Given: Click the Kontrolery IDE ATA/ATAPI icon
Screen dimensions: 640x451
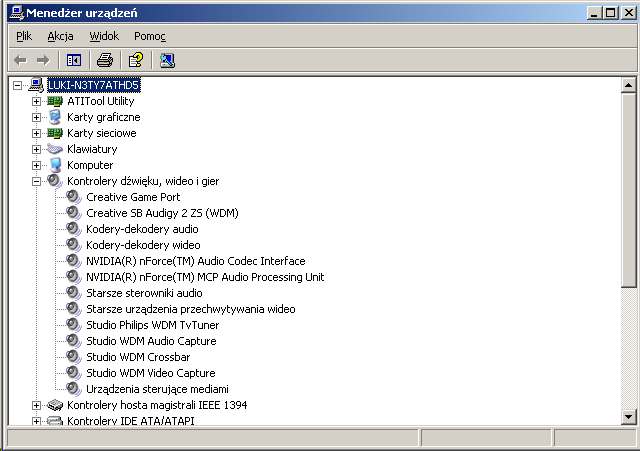Looking at the screenshot, I should click(55, 420).
